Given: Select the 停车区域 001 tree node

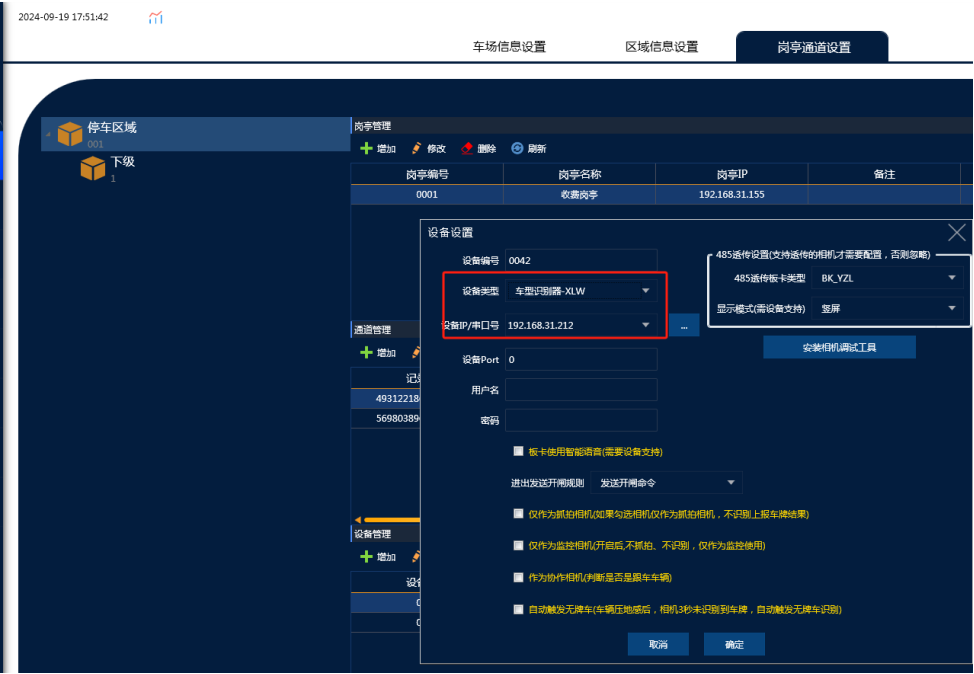Looking at the screenshot, I should pyautogui.click(x=196, y=134).
